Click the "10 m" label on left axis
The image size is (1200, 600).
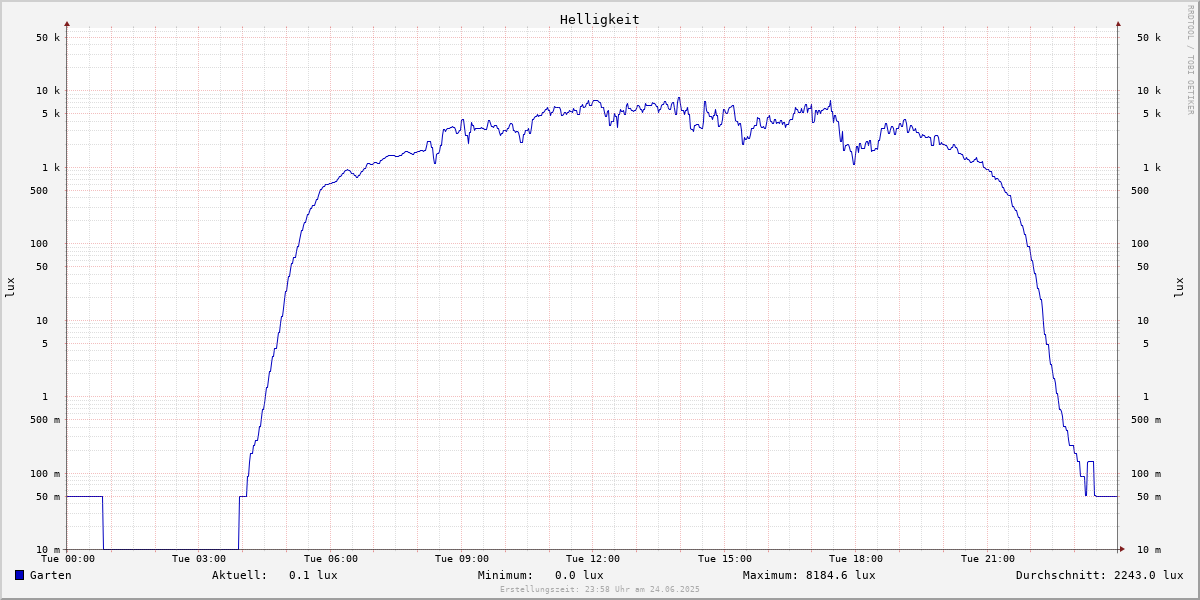tap(48, 550)
